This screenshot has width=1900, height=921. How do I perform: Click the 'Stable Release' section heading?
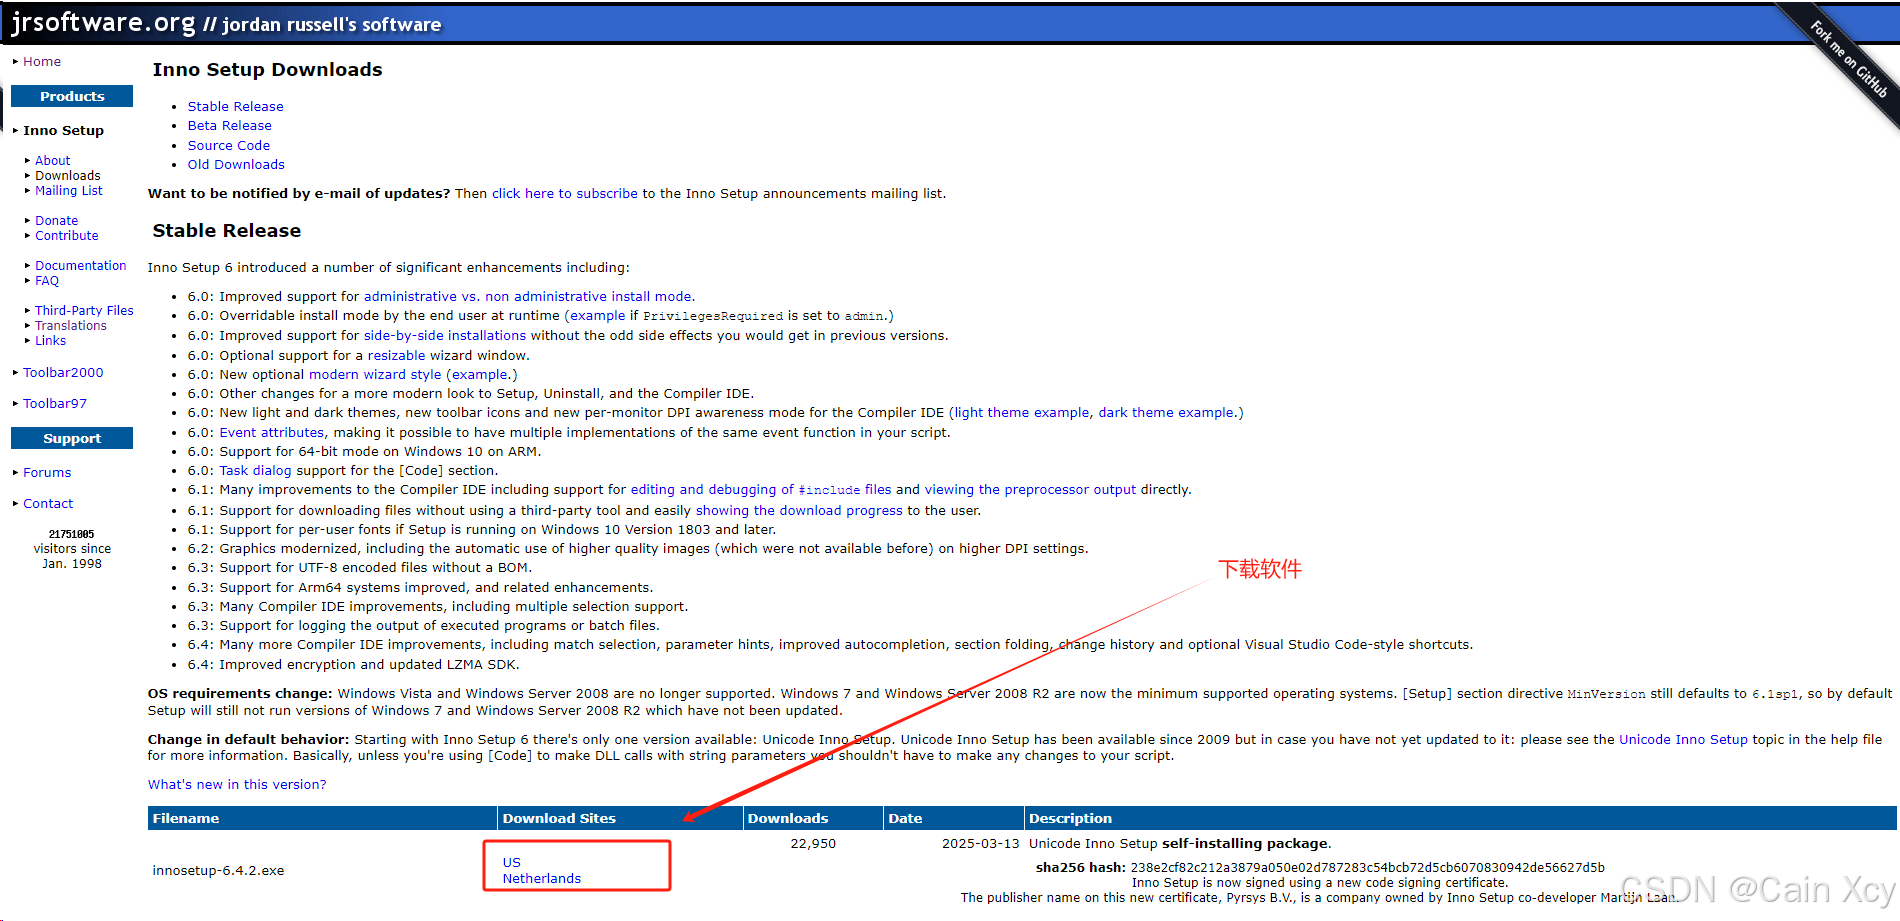pyautogui.click(x=226, y=231)
